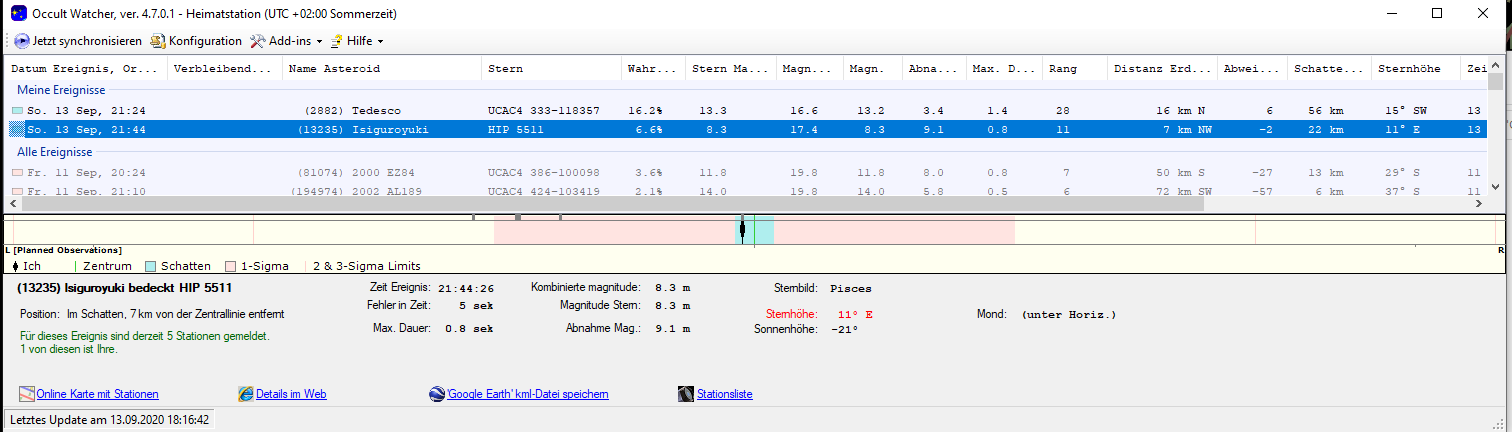Click the pink status icon of the 2000 EZ84 row
The height and width of the screenshot is (432, 1512).
click(x=17, y=173)
